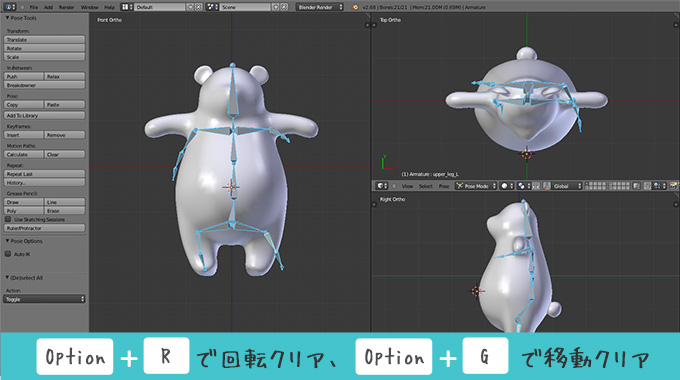Open the Pose menu in viewport header
680x380 pixels.
[x=444, y=186]
